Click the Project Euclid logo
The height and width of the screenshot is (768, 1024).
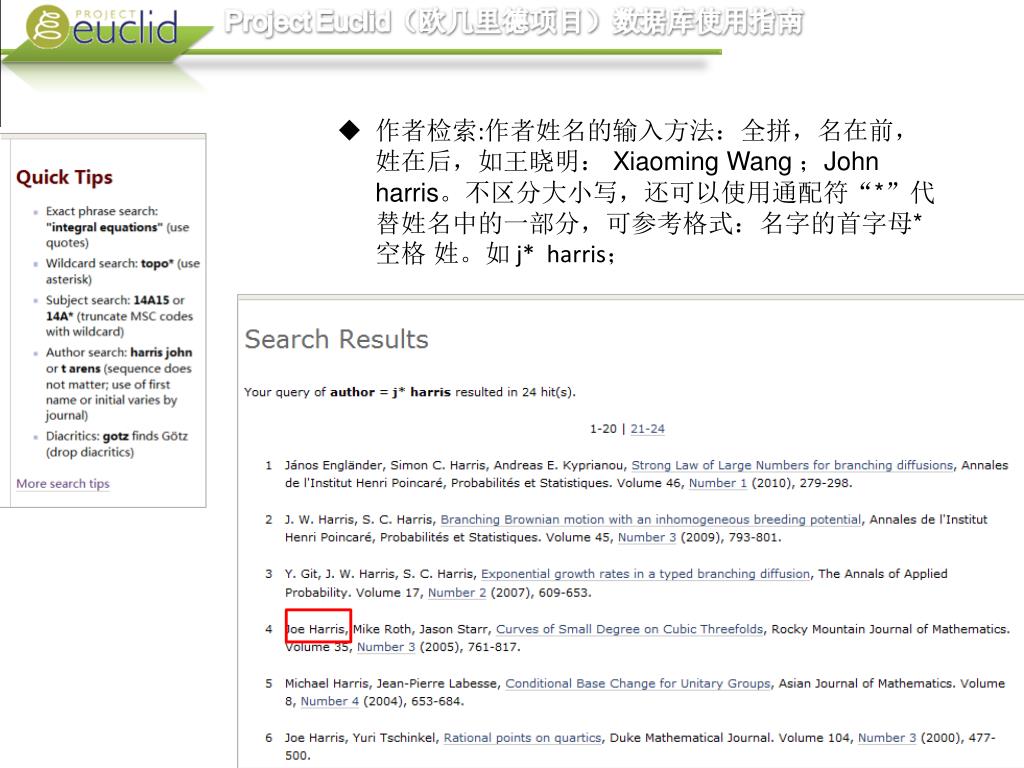102,27
